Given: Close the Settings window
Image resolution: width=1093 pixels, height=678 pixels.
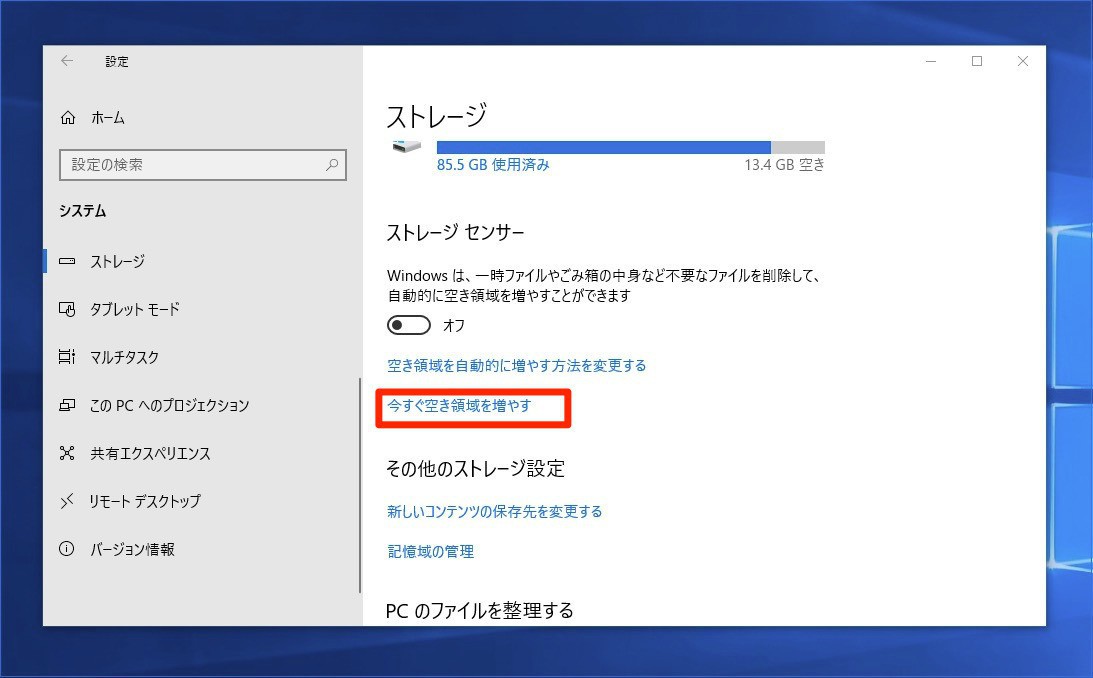Looking at the screenshot, I should (1023, 61).
